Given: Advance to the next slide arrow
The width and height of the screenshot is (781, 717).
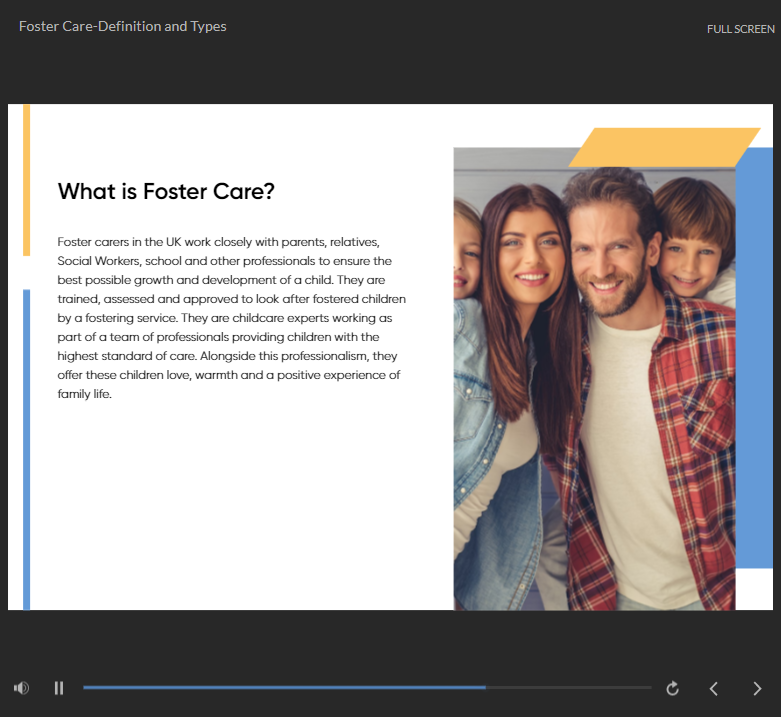Looking at the screenshot, I should click(757, 688).
